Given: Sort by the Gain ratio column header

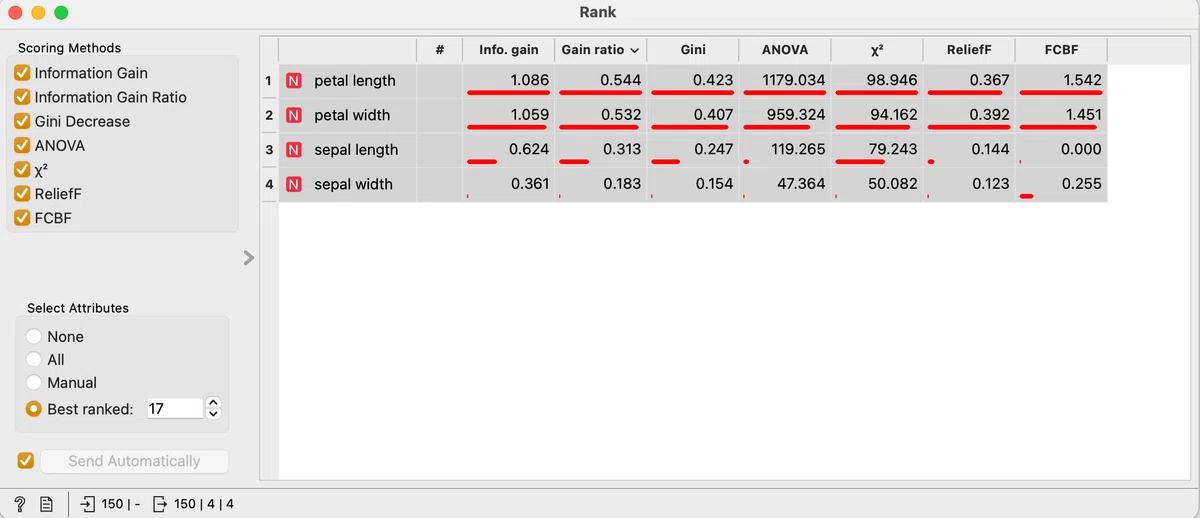Looking at the screenshot, I should click(x=600, y=50).
